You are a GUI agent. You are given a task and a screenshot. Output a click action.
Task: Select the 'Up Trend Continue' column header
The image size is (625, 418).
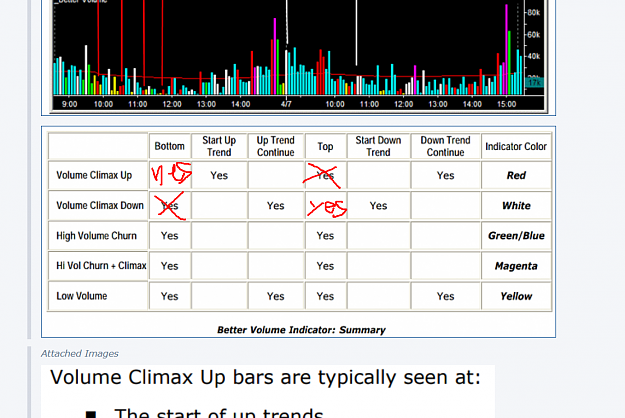[x=275, y=146]
